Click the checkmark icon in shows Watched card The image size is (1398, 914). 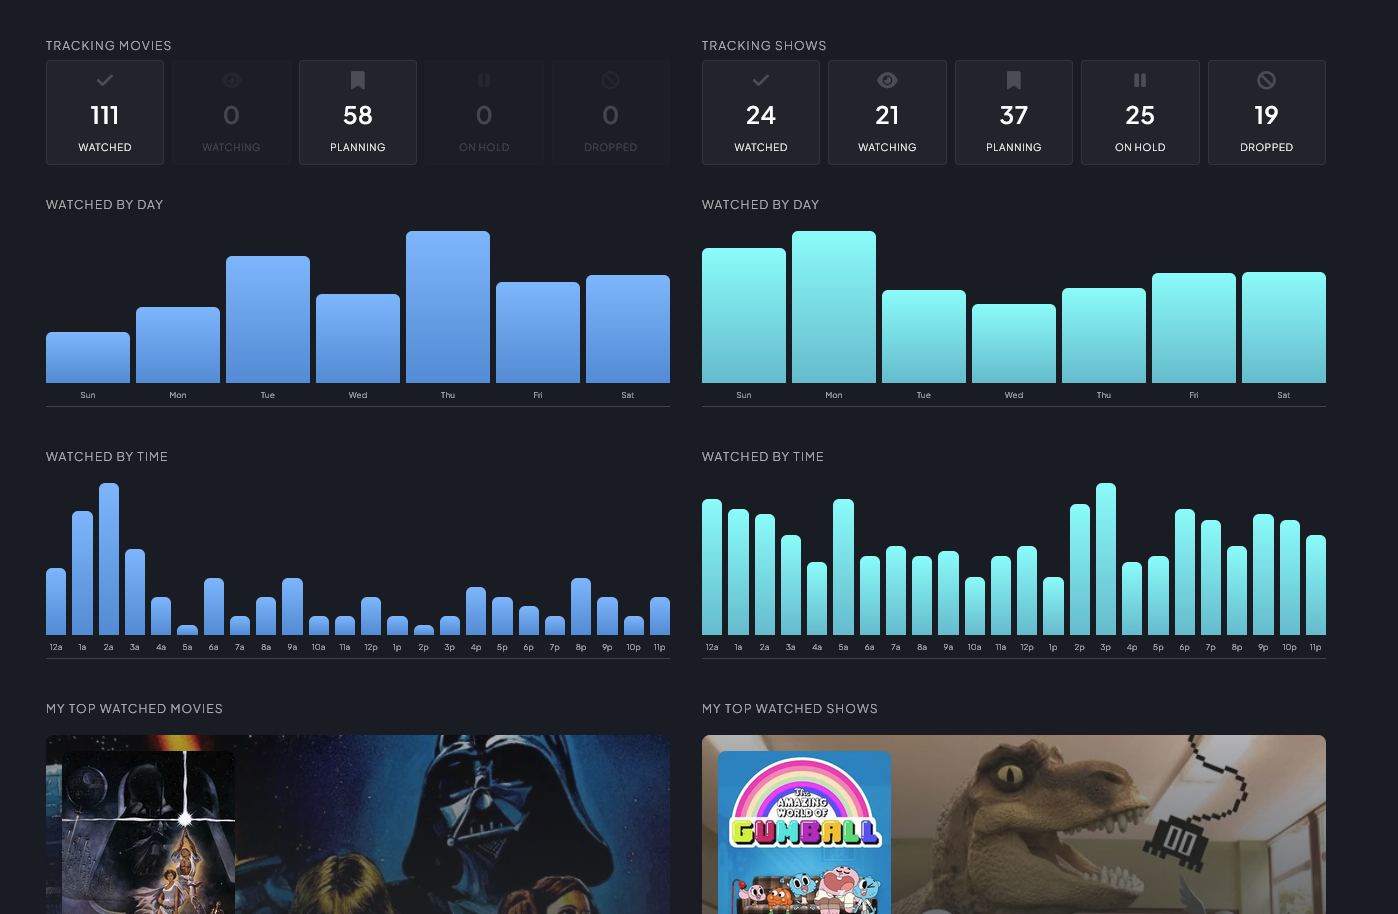761,80
